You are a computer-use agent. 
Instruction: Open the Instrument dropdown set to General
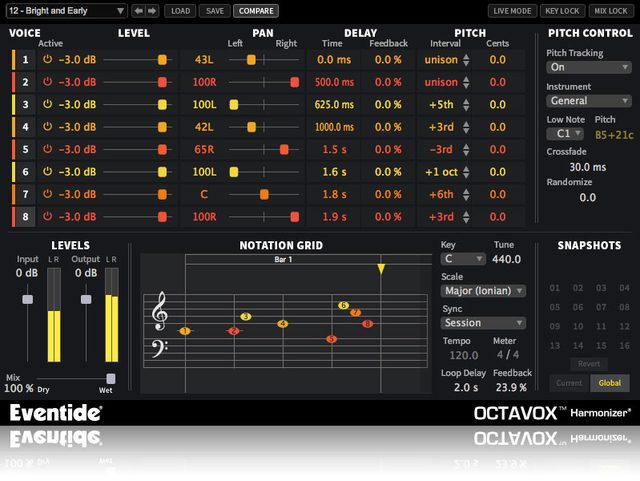point(589,100)
